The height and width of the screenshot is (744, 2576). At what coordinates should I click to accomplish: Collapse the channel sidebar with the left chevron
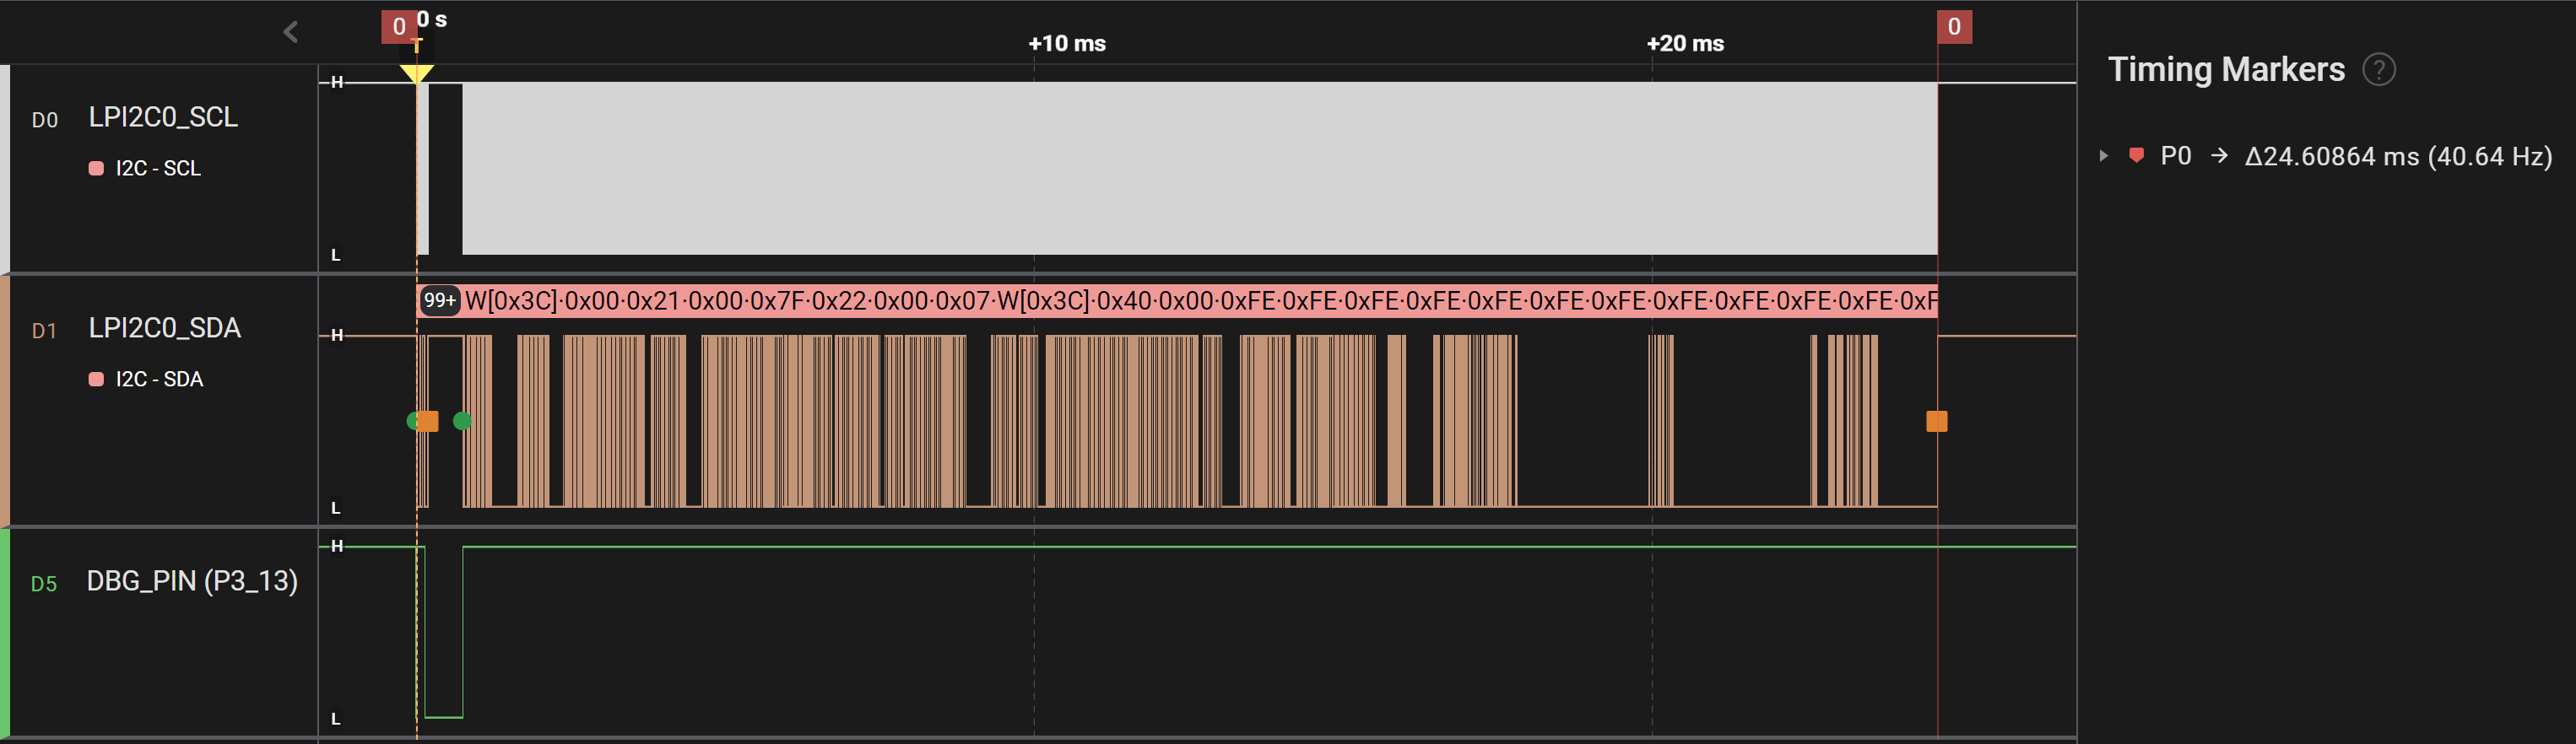[291, 32]
